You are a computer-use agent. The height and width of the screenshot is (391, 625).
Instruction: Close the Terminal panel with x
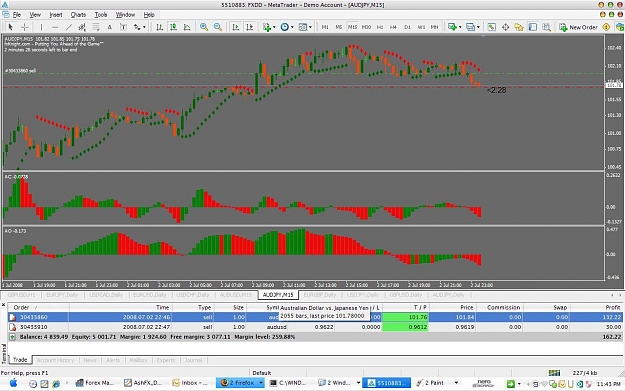[4, 305]
